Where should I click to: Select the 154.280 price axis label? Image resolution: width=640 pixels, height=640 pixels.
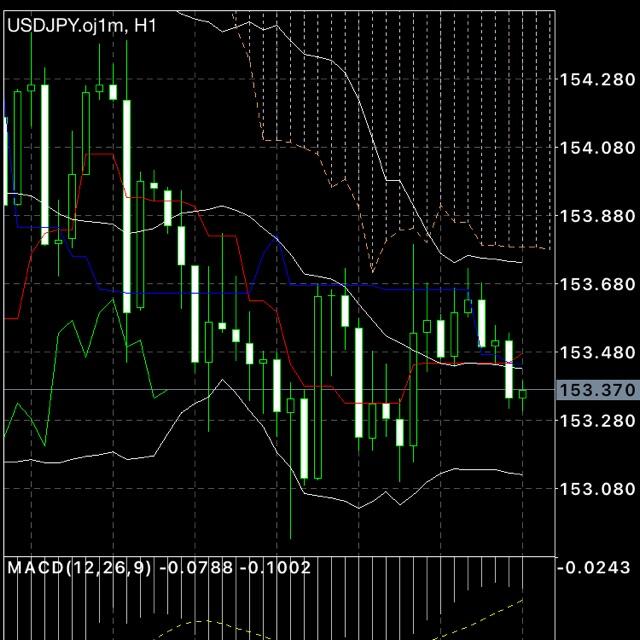point(597,80)
